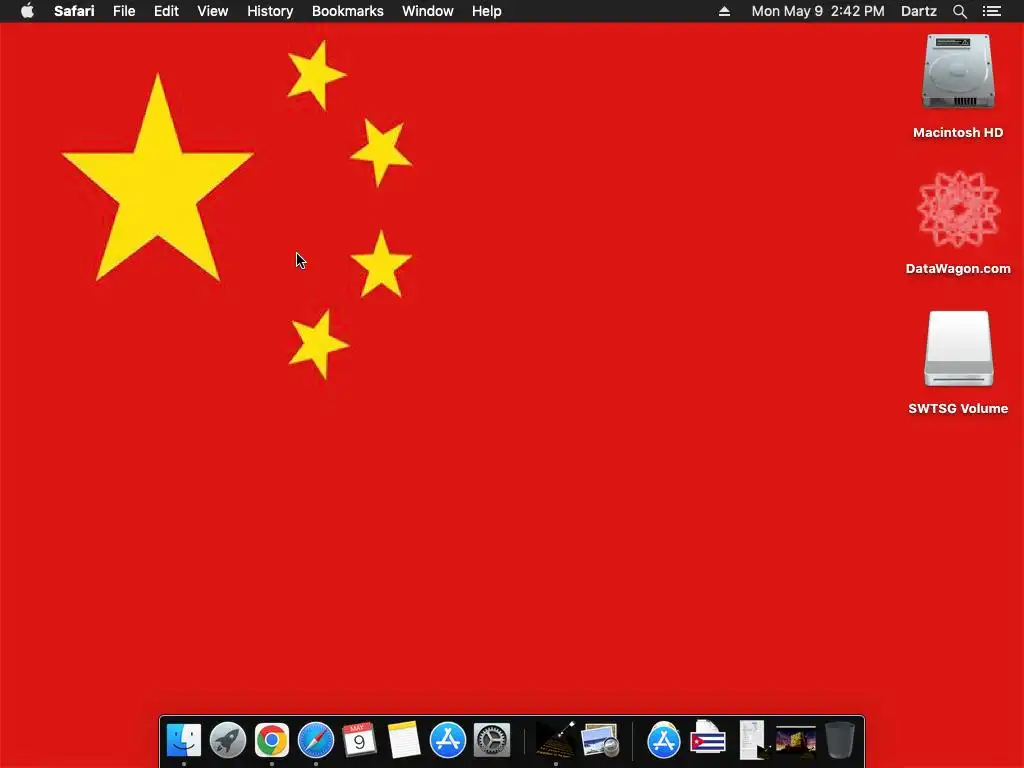Open the Help menu
This screenshot has width=1024, height=768.
click(x=487, y=11)
